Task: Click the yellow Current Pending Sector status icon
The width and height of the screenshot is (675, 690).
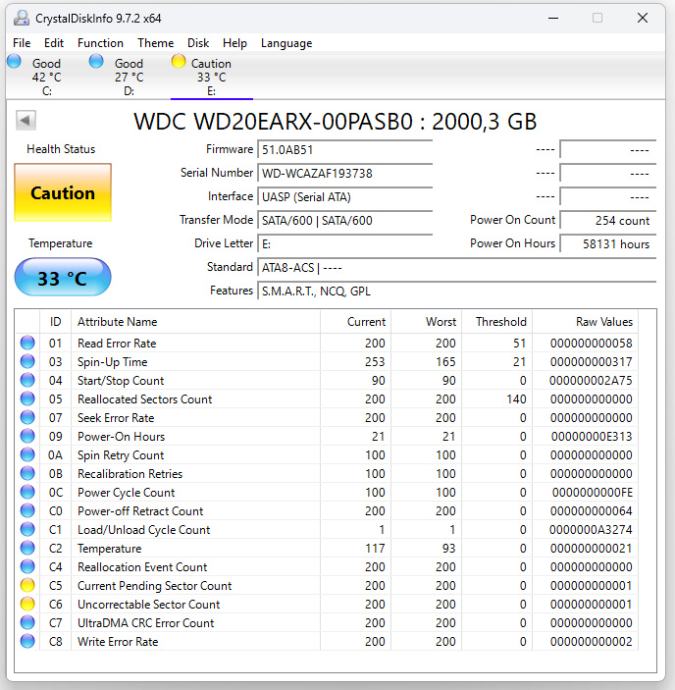Action: (x=26, y=586)
